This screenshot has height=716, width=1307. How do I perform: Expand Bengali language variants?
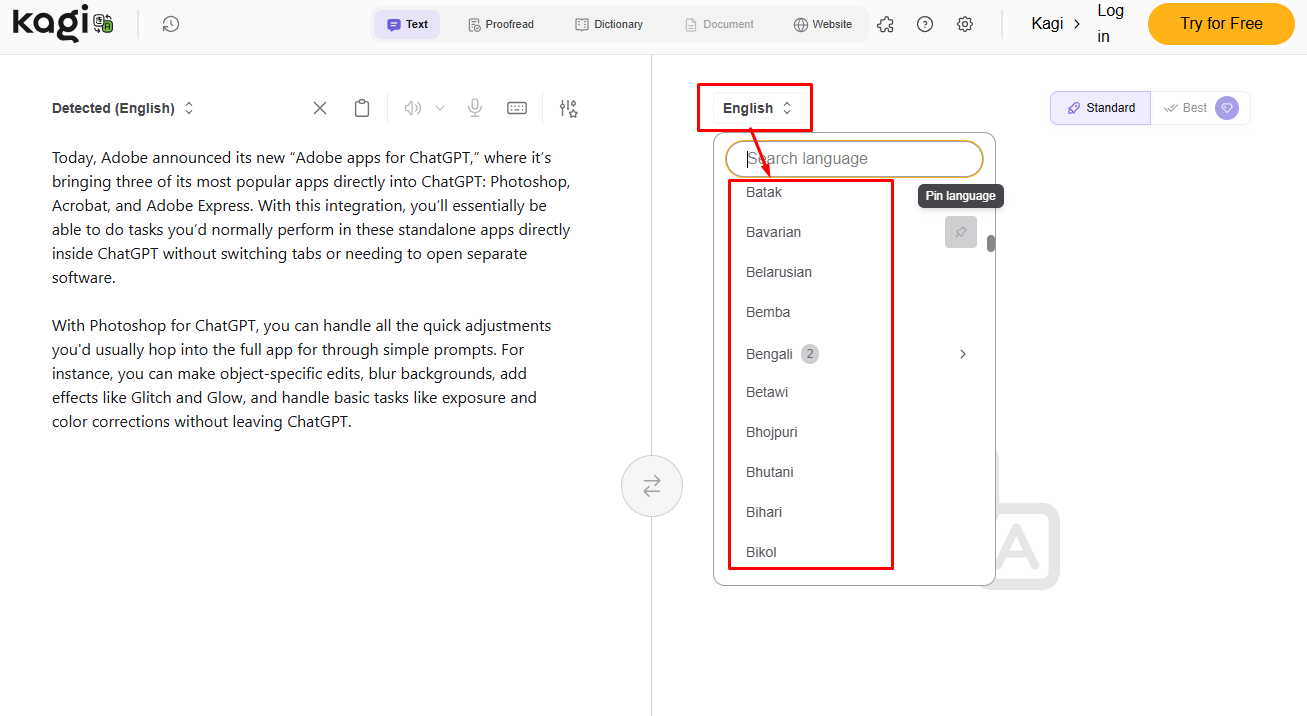[962, 353]
